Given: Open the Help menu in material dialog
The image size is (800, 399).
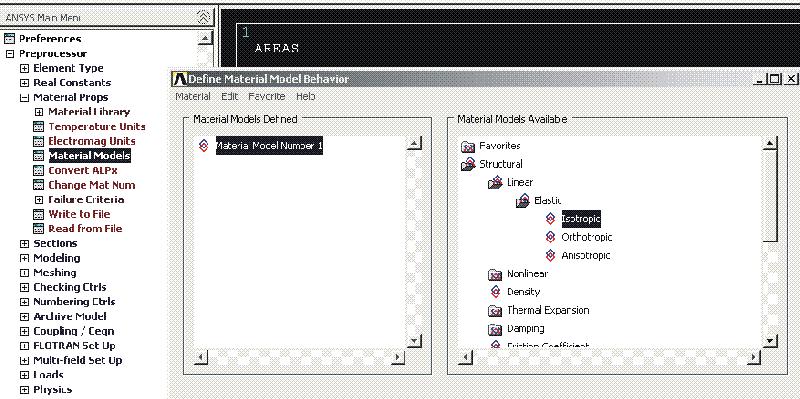Looking at the screenshot, I should click(306, 96).
